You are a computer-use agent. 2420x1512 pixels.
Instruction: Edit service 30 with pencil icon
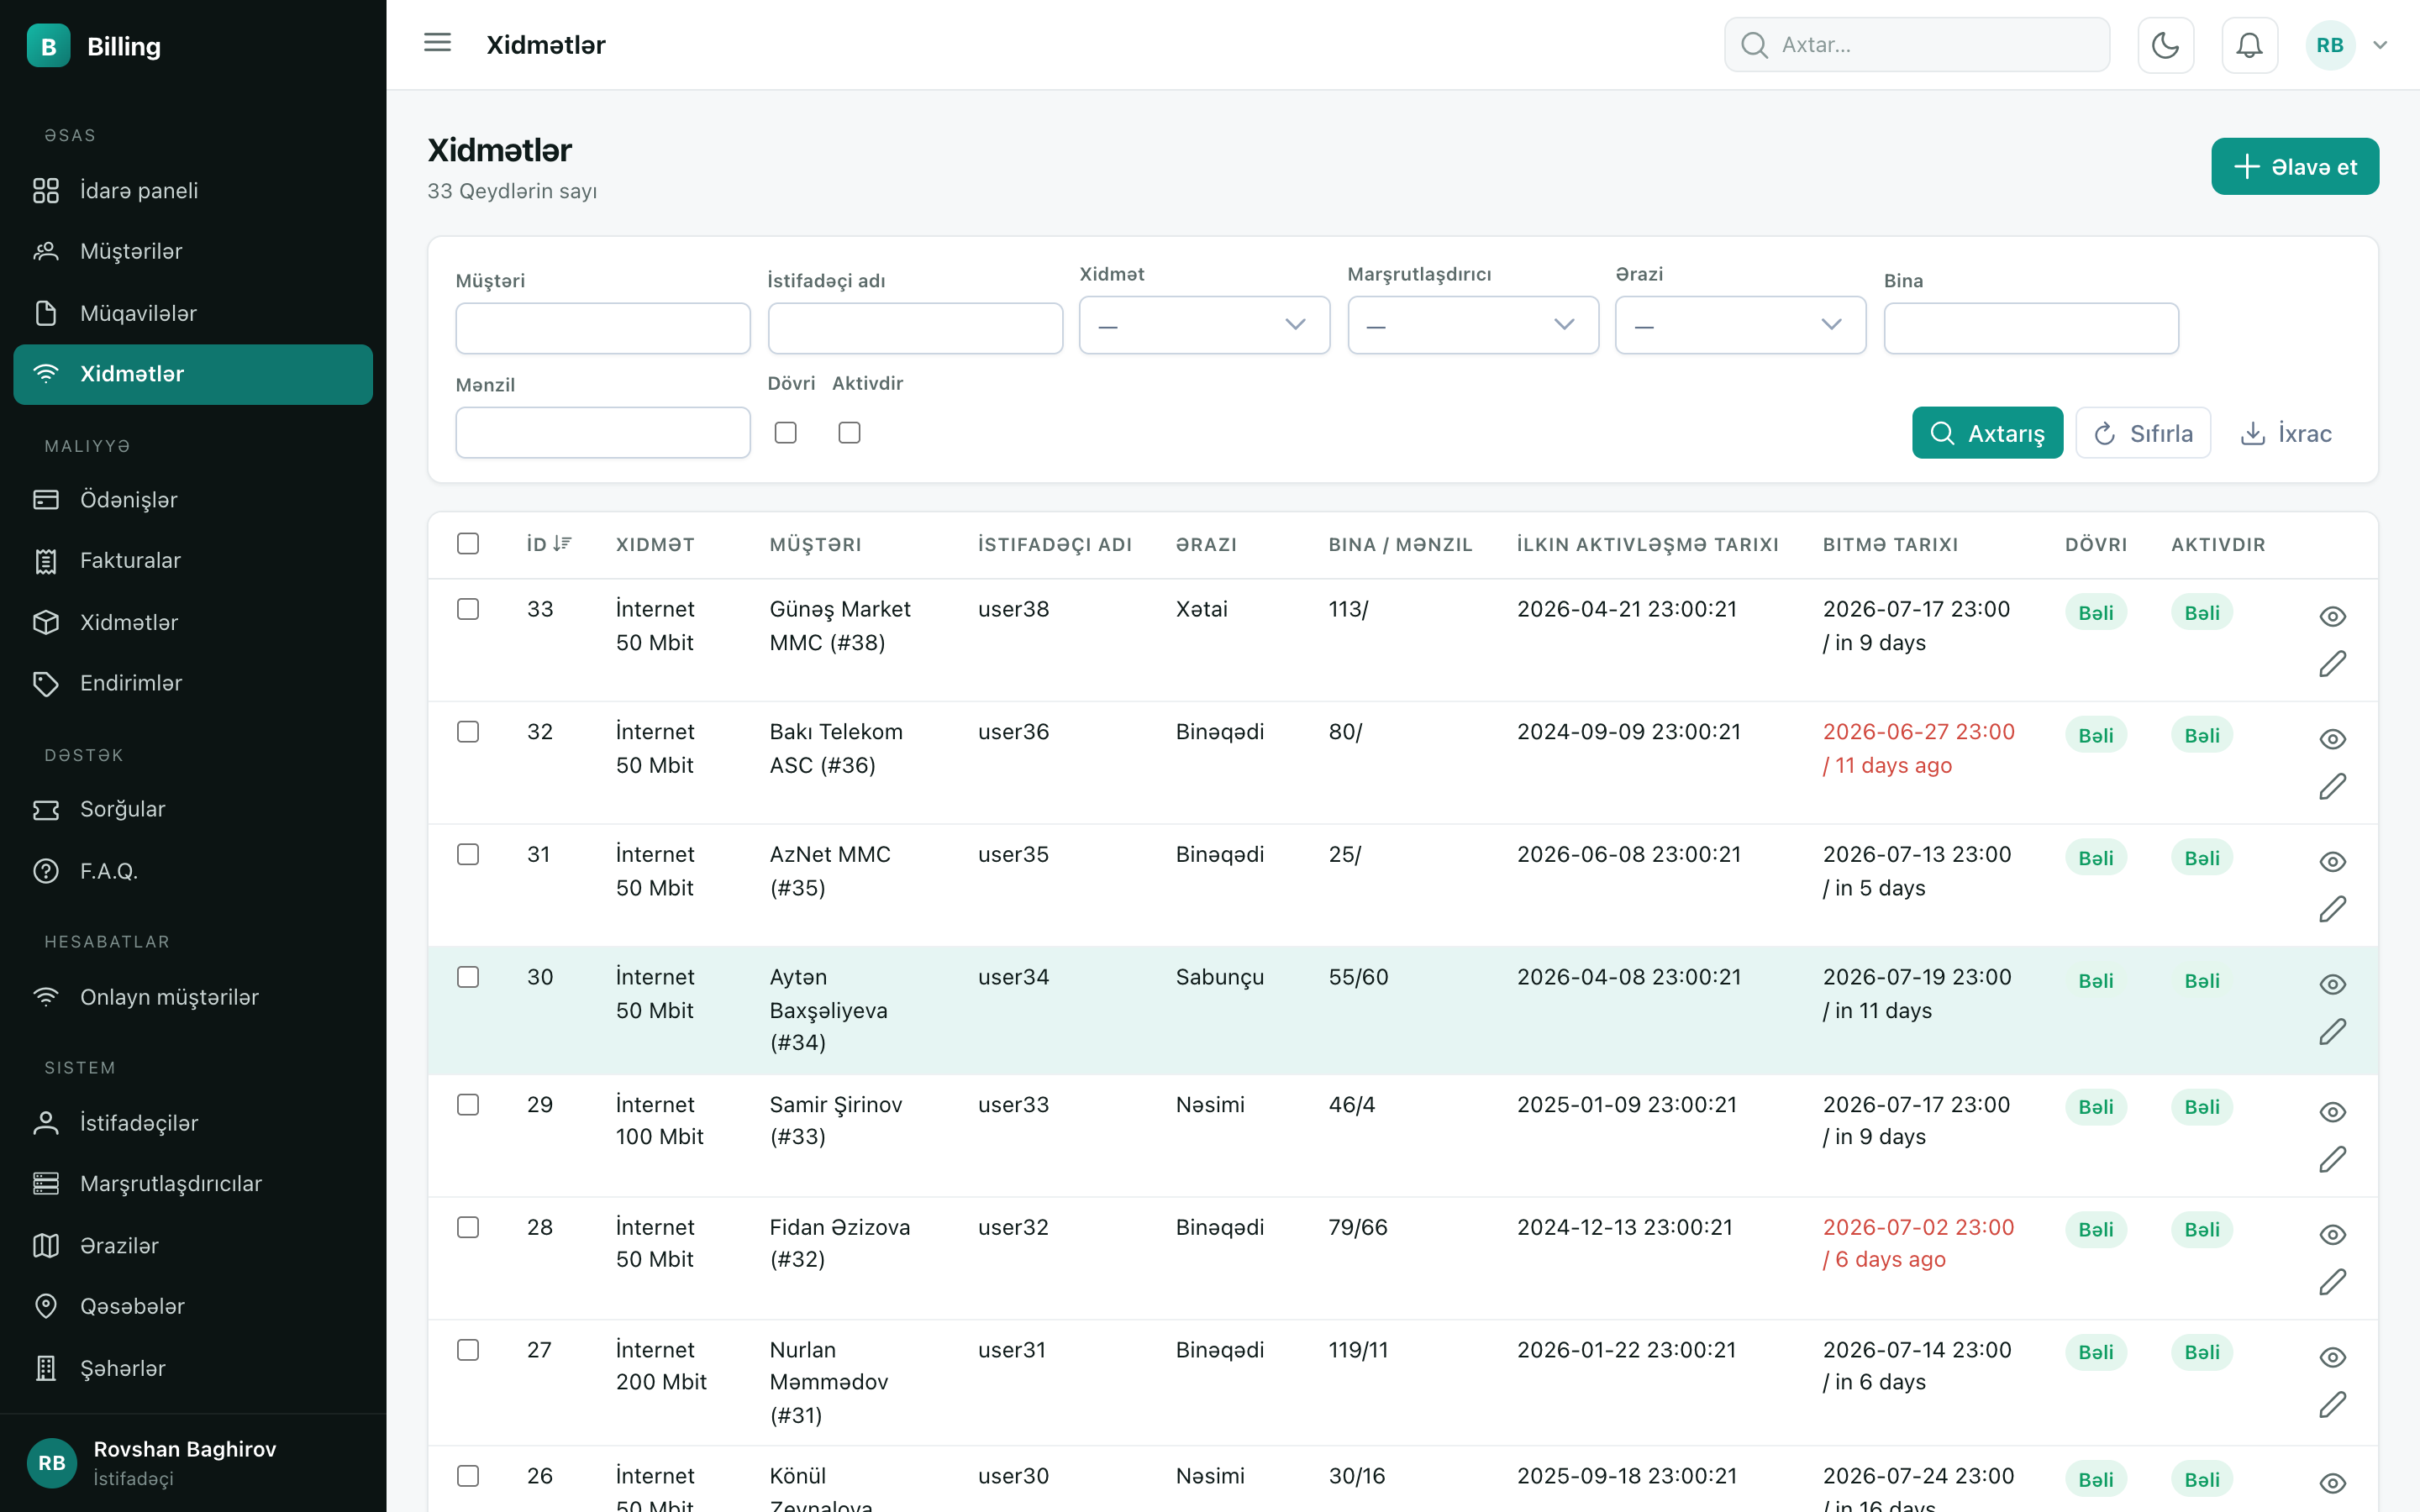(2332, 1032)
